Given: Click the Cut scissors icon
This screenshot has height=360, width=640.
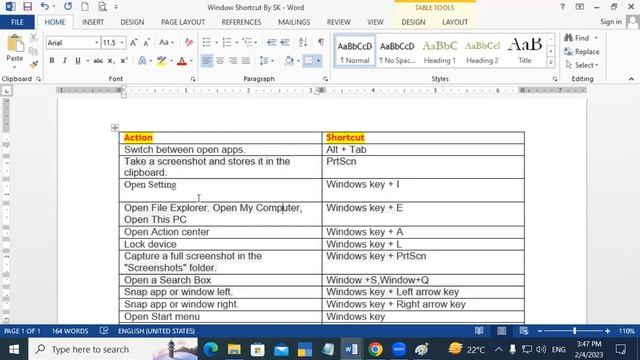Looking at the screenshot, I should [x=34, y=38].
